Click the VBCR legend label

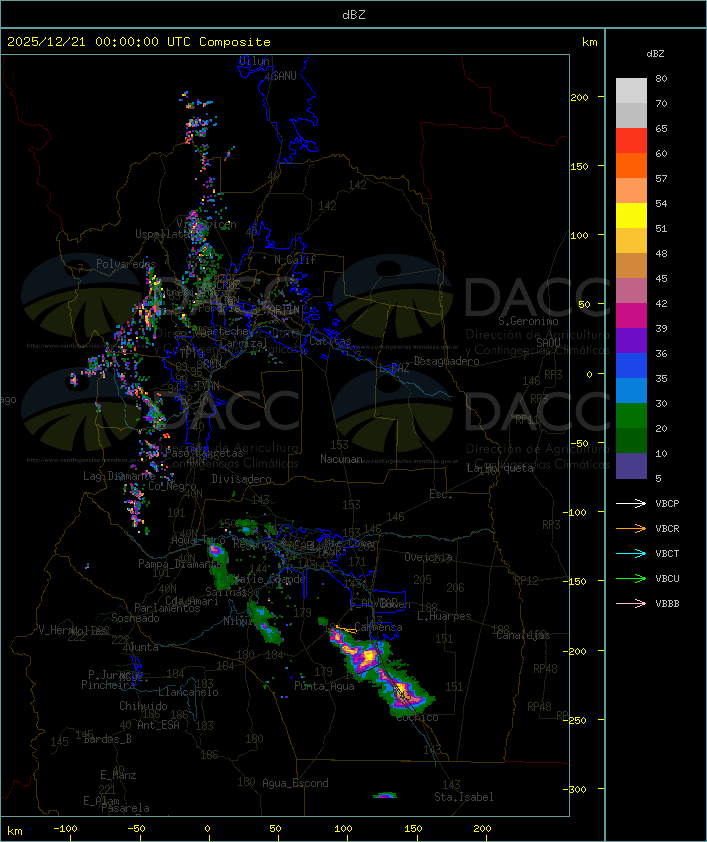point(667,528)
